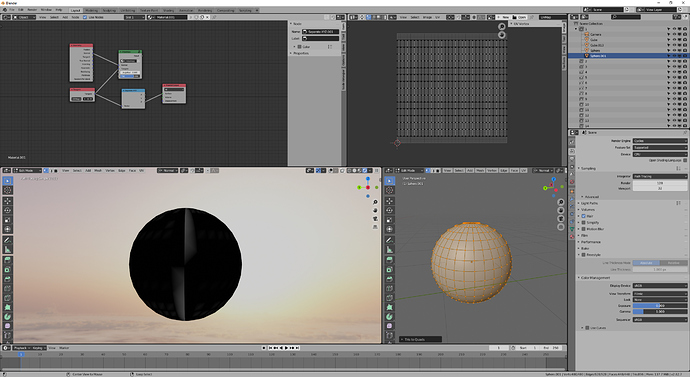
Task: Select Sphere.001 in outliner
Action: [598, 56]
